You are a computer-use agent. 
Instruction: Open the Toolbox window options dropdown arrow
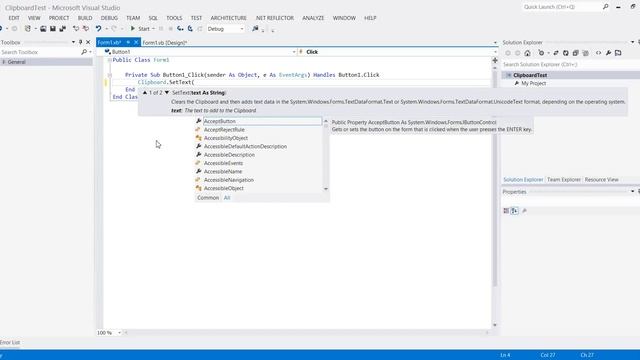point(73,42)
